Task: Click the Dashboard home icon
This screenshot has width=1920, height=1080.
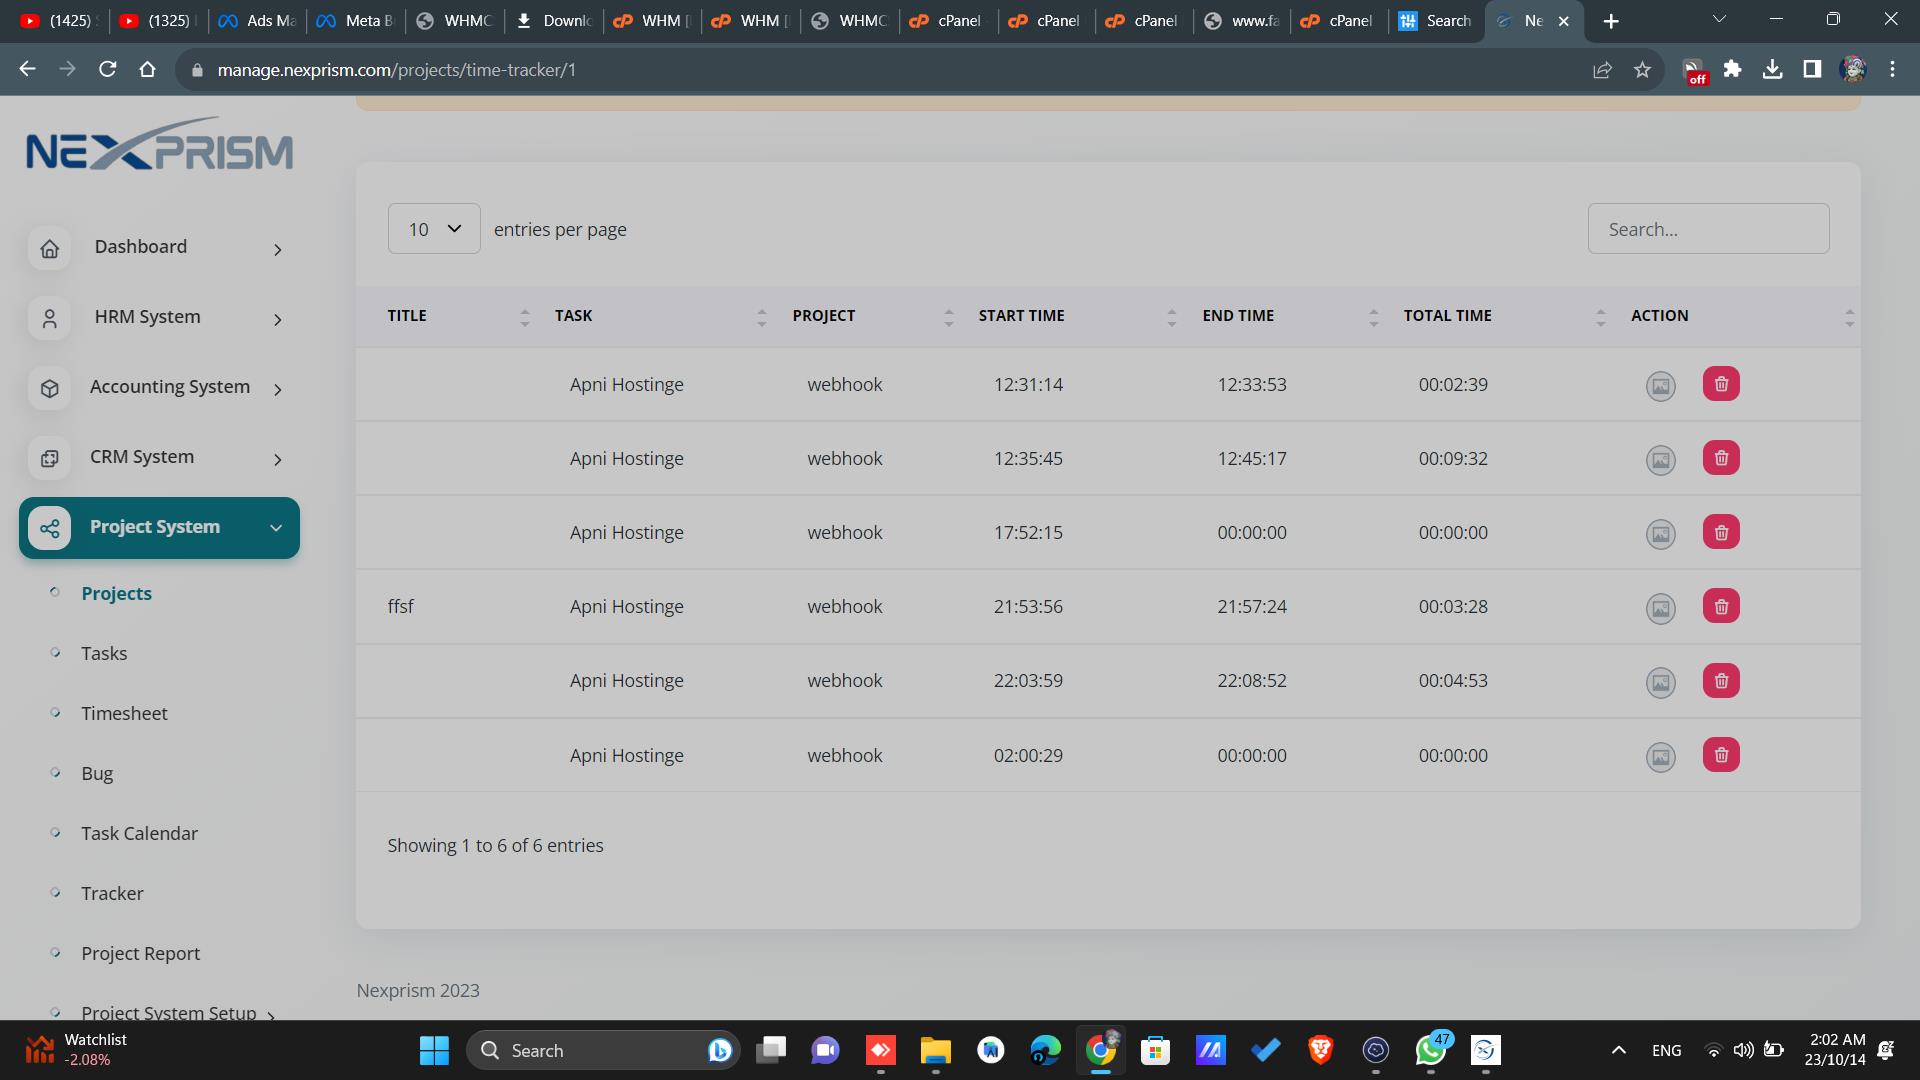Action: click(50, 248)
